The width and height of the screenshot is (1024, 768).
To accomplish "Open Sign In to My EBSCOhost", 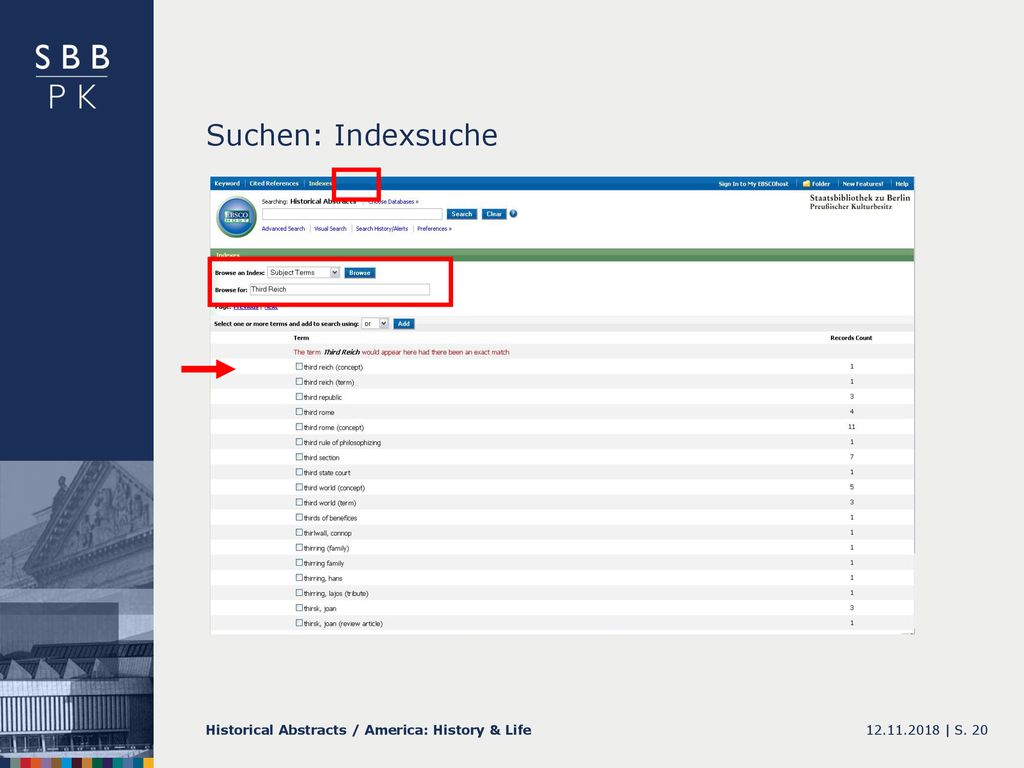I will point(753,184).
